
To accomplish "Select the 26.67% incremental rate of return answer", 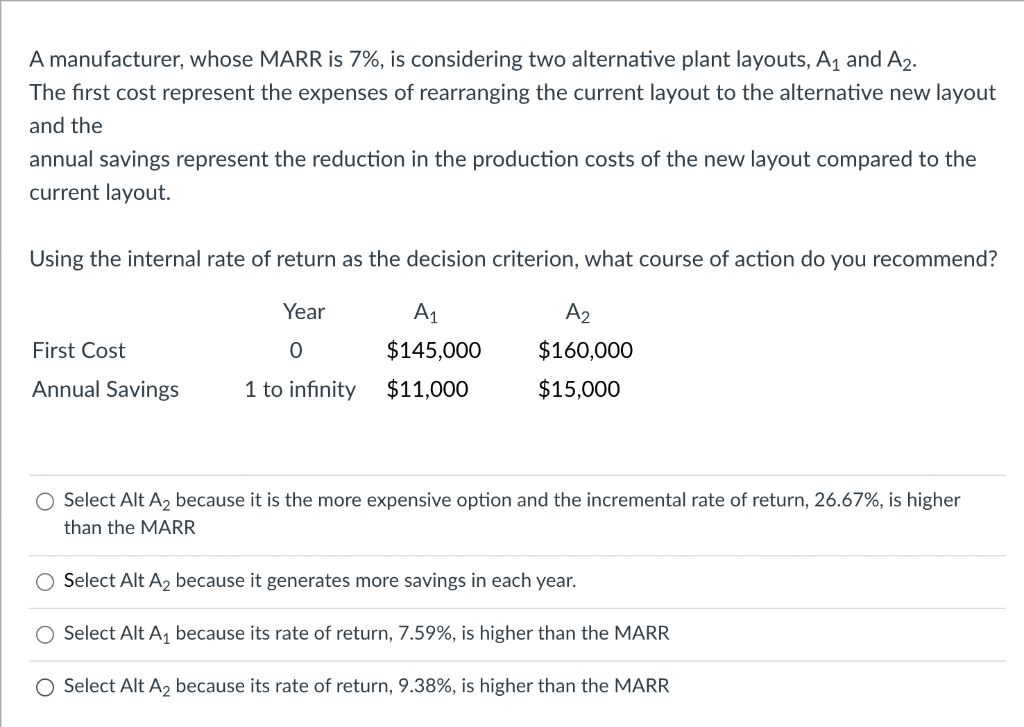I will pos(45,501).
